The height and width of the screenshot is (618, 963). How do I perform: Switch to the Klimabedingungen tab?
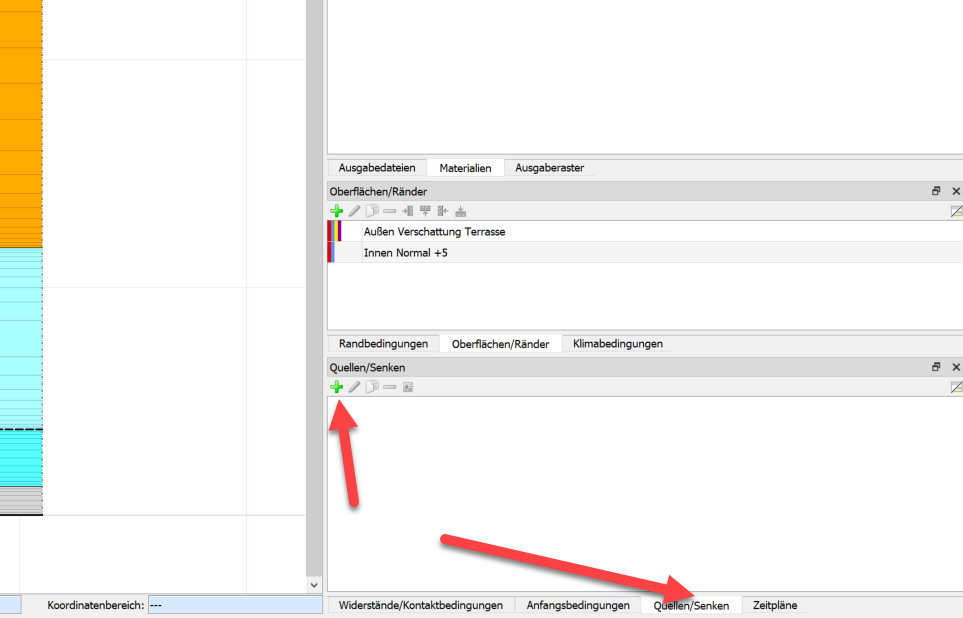tap(618, 344)
